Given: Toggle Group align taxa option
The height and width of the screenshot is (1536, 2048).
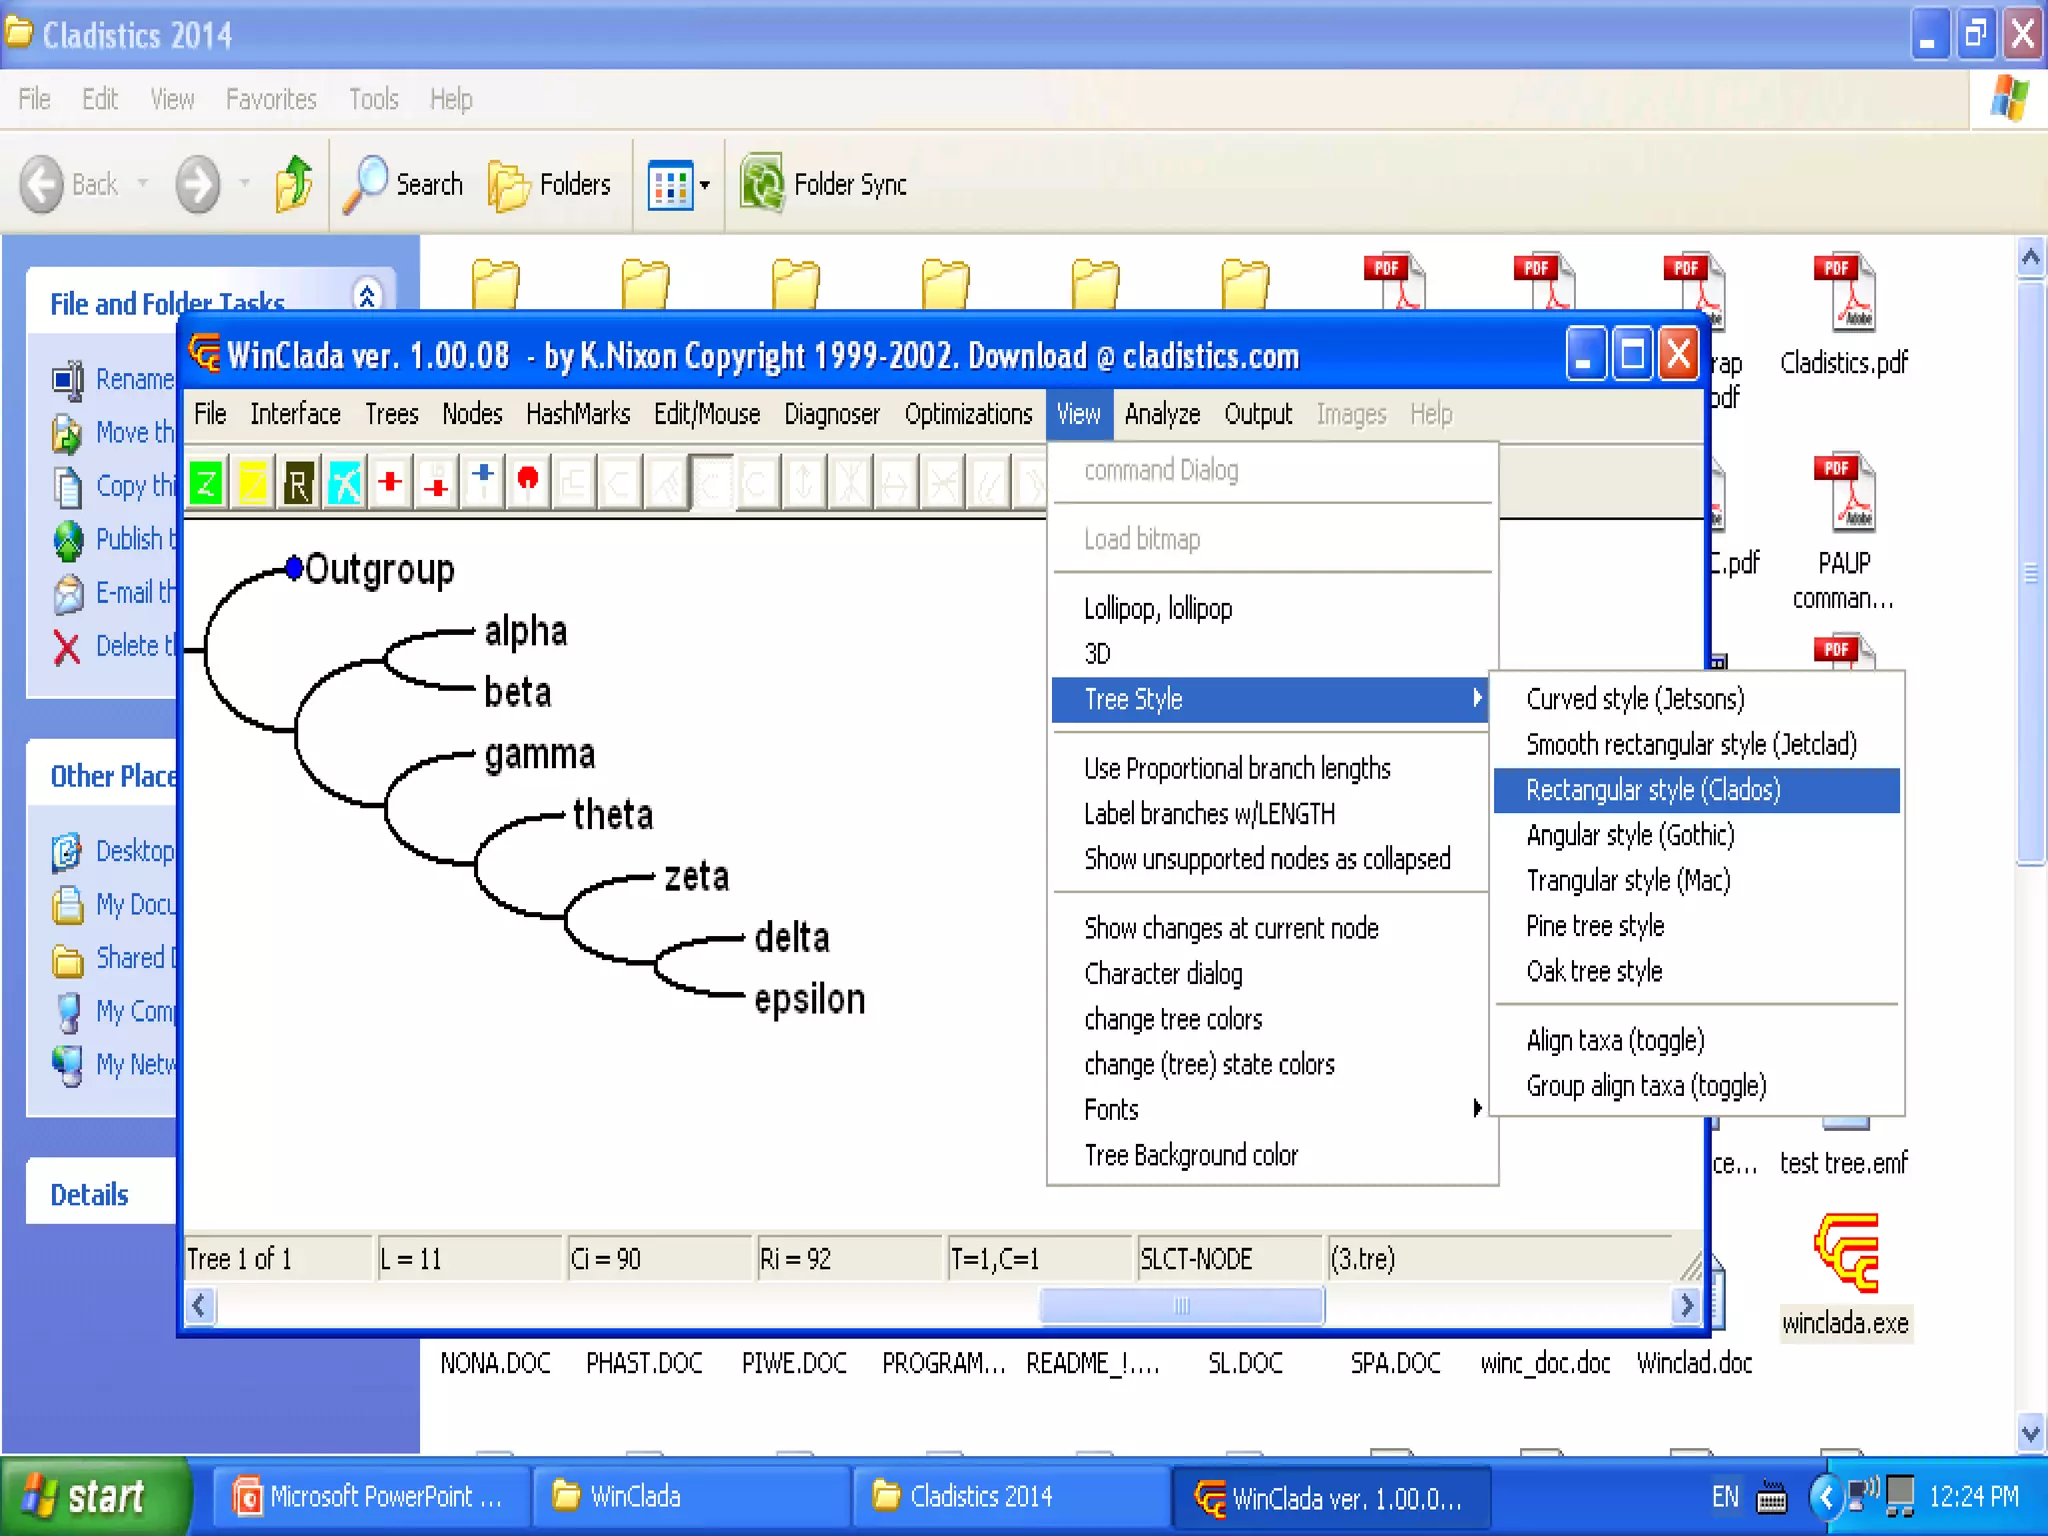Looking at the screenshot, I should (1646, 1086).
